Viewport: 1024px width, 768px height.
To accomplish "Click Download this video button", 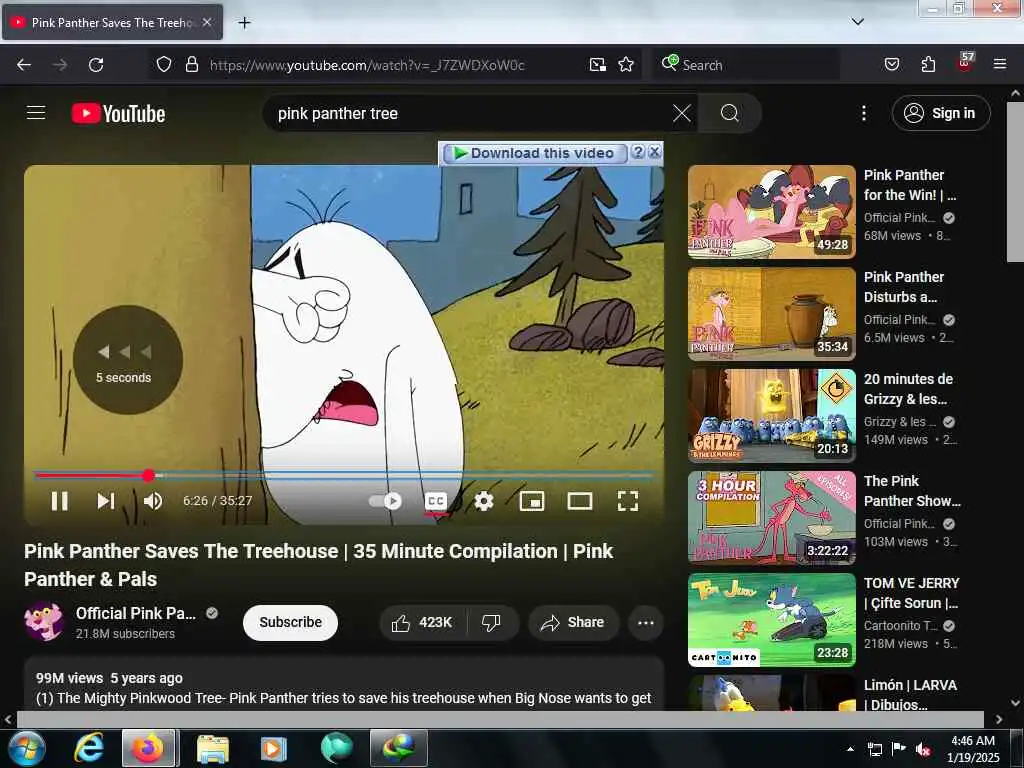I will [x=534, y=153].
